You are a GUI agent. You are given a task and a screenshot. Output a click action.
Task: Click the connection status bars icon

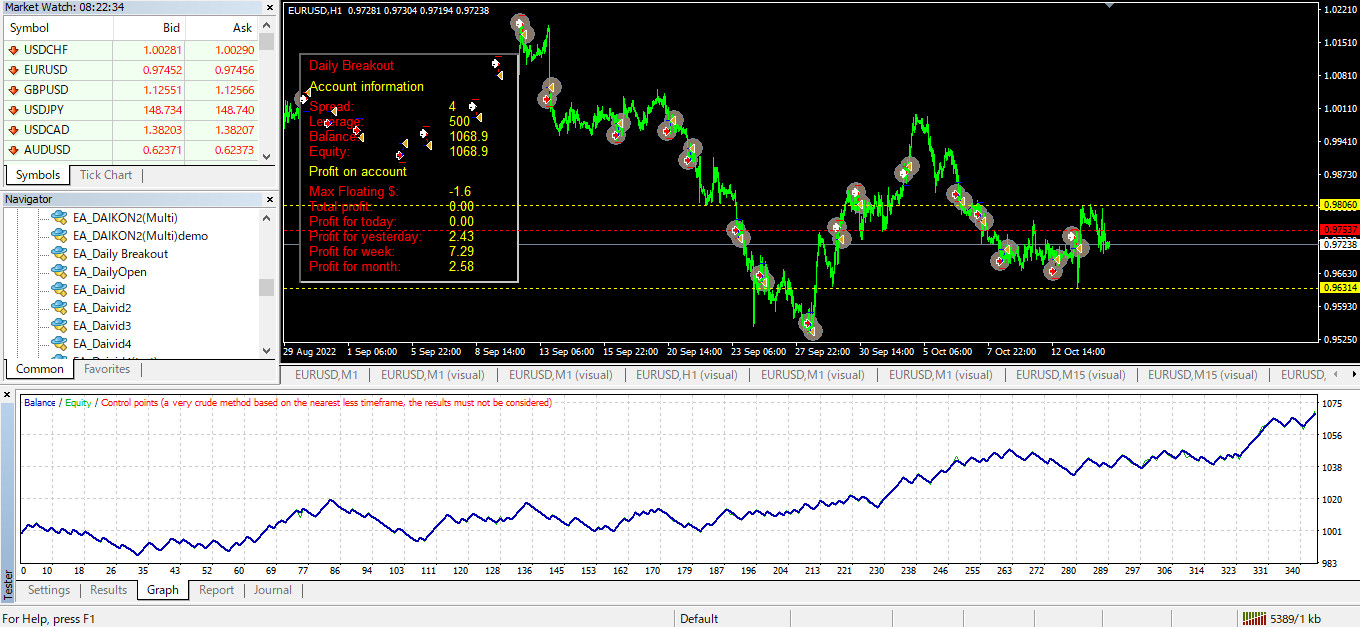coord(1252,619)
